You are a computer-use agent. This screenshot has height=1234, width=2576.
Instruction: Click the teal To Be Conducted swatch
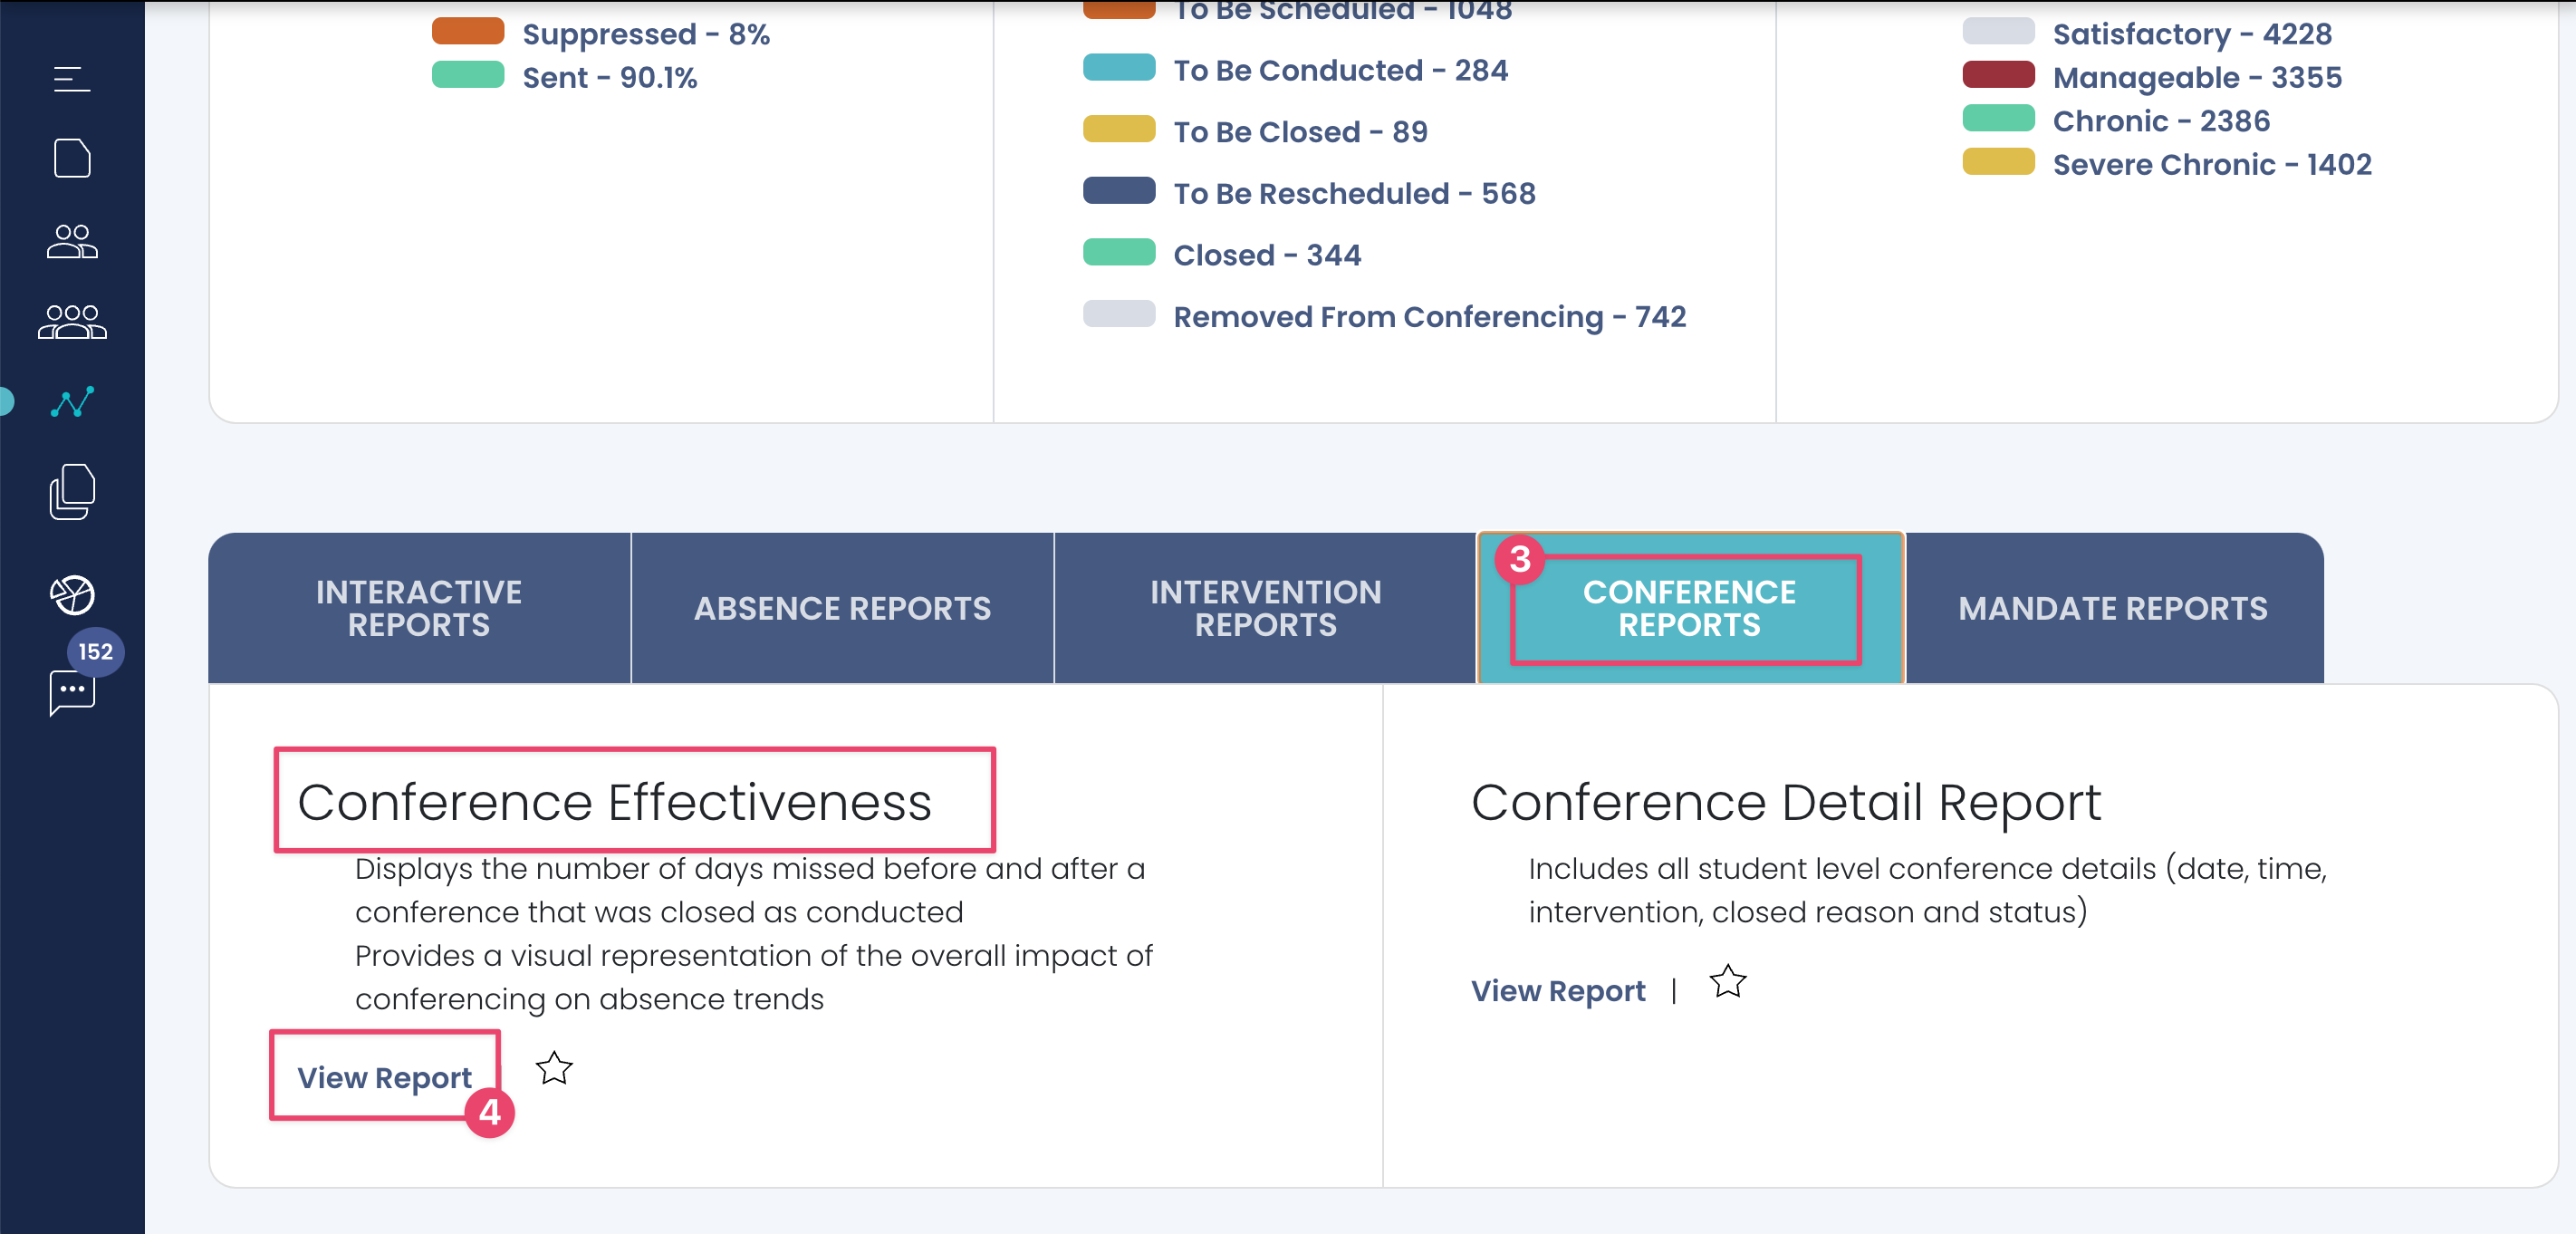pyautogui.click(x=1119, y=68)
